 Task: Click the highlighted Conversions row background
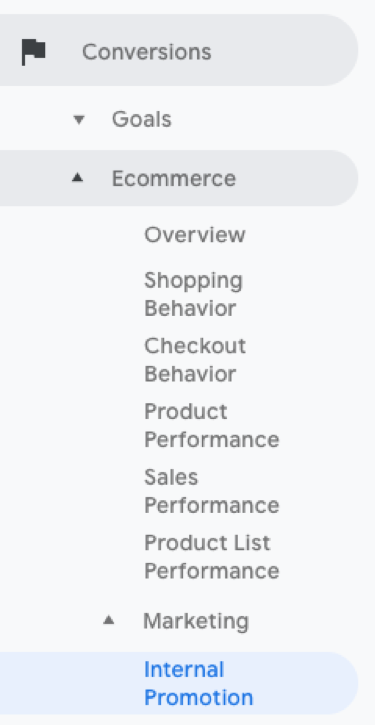click(x=178, y=50)
